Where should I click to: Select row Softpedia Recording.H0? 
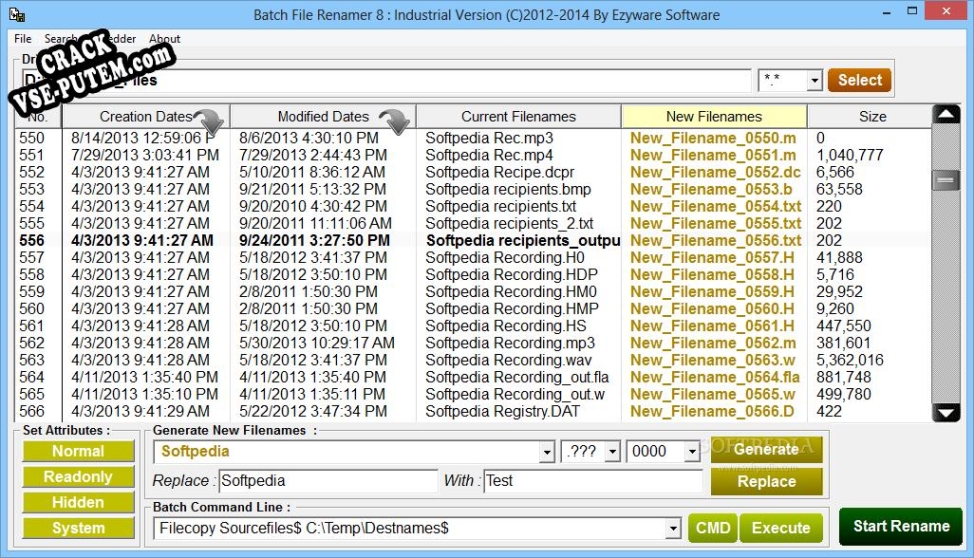(472, 257)
